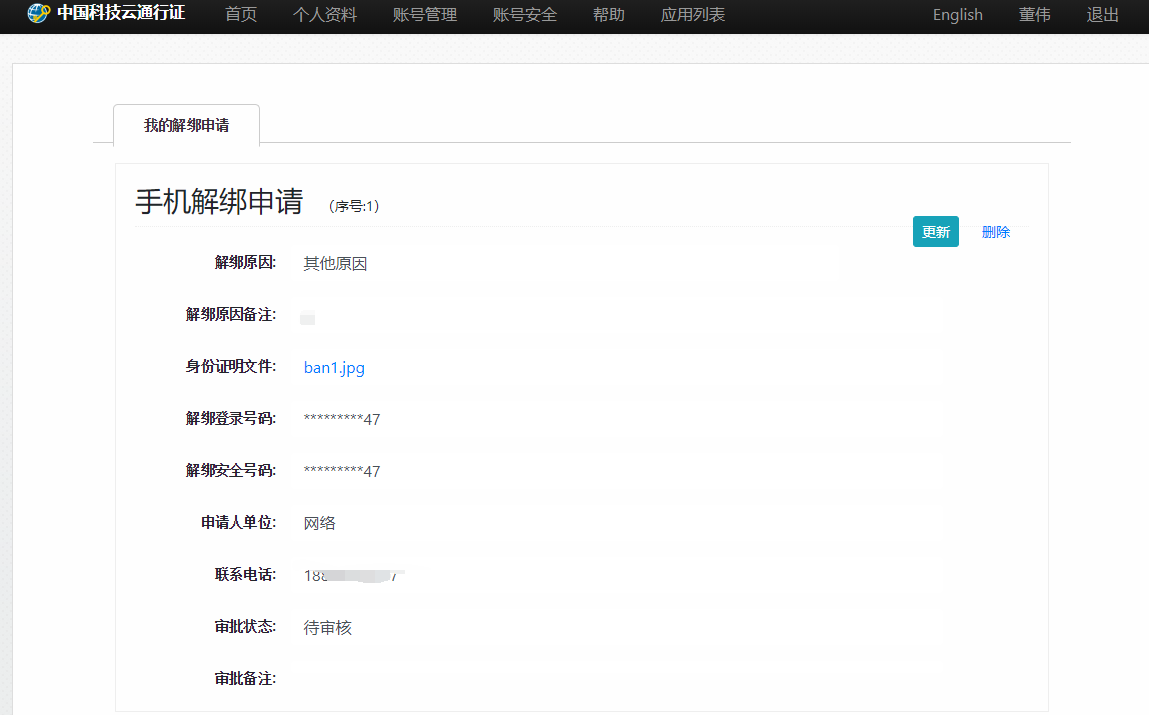
Task: Click the 董伟 username in header
Action: click(x=1034, y=15)
